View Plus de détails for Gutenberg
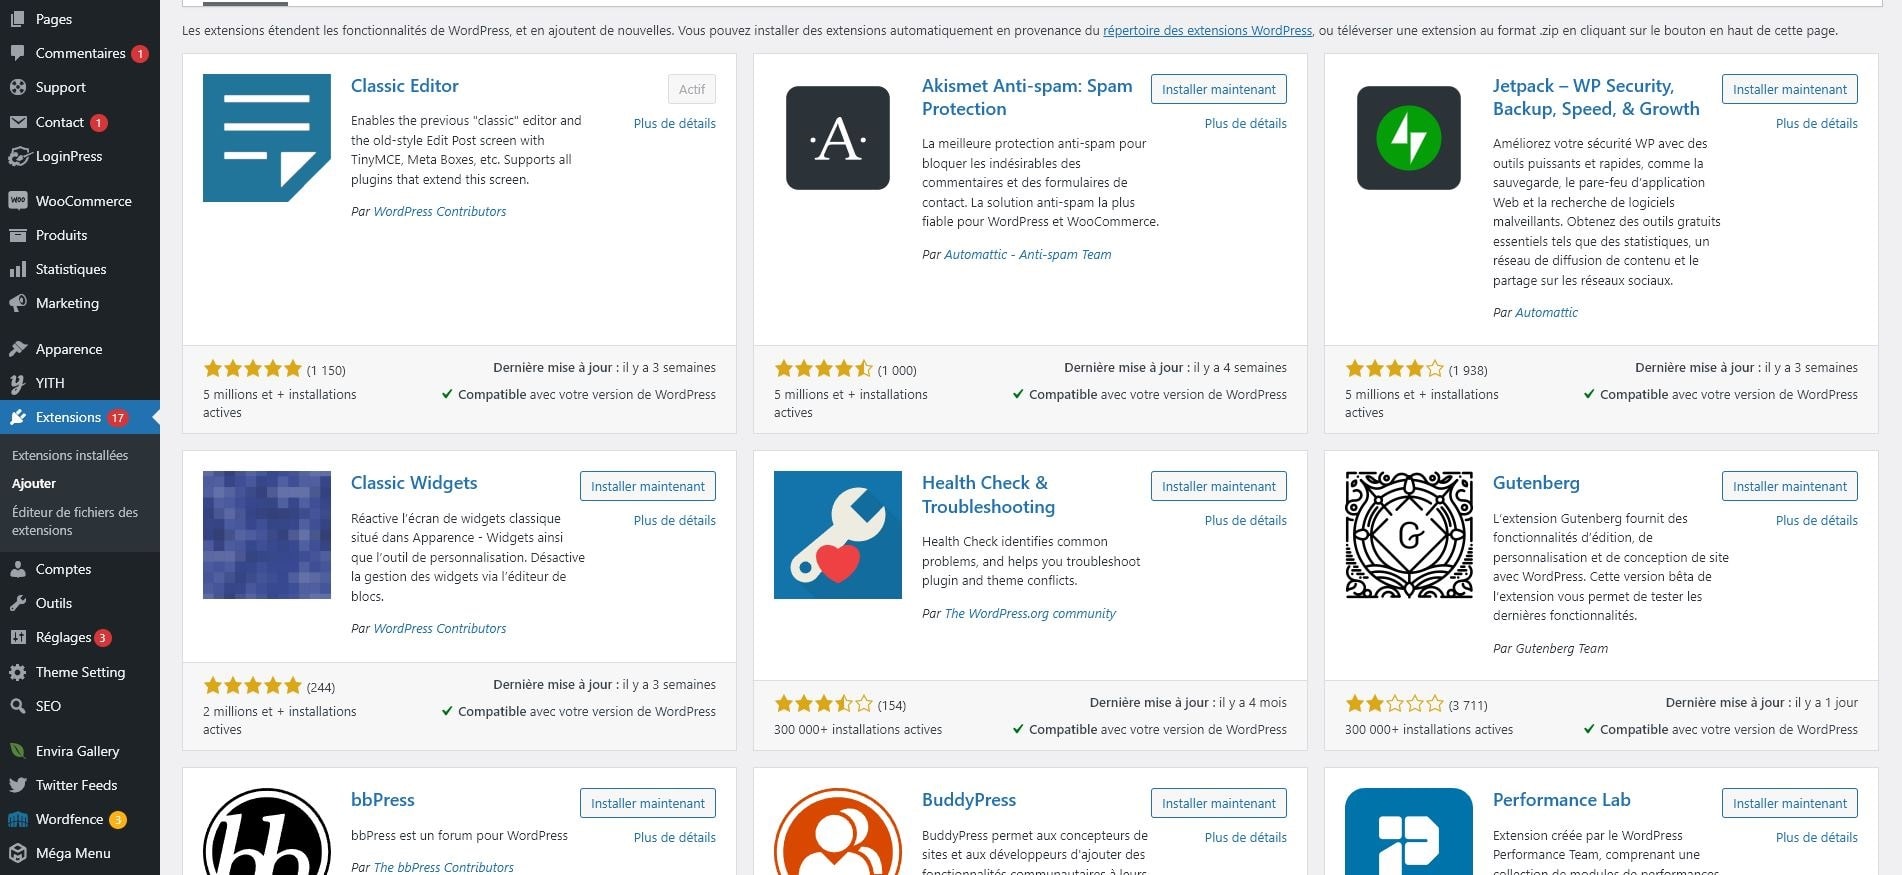Viewport: 1902px width, 875px height. (x=1817, y=520)
